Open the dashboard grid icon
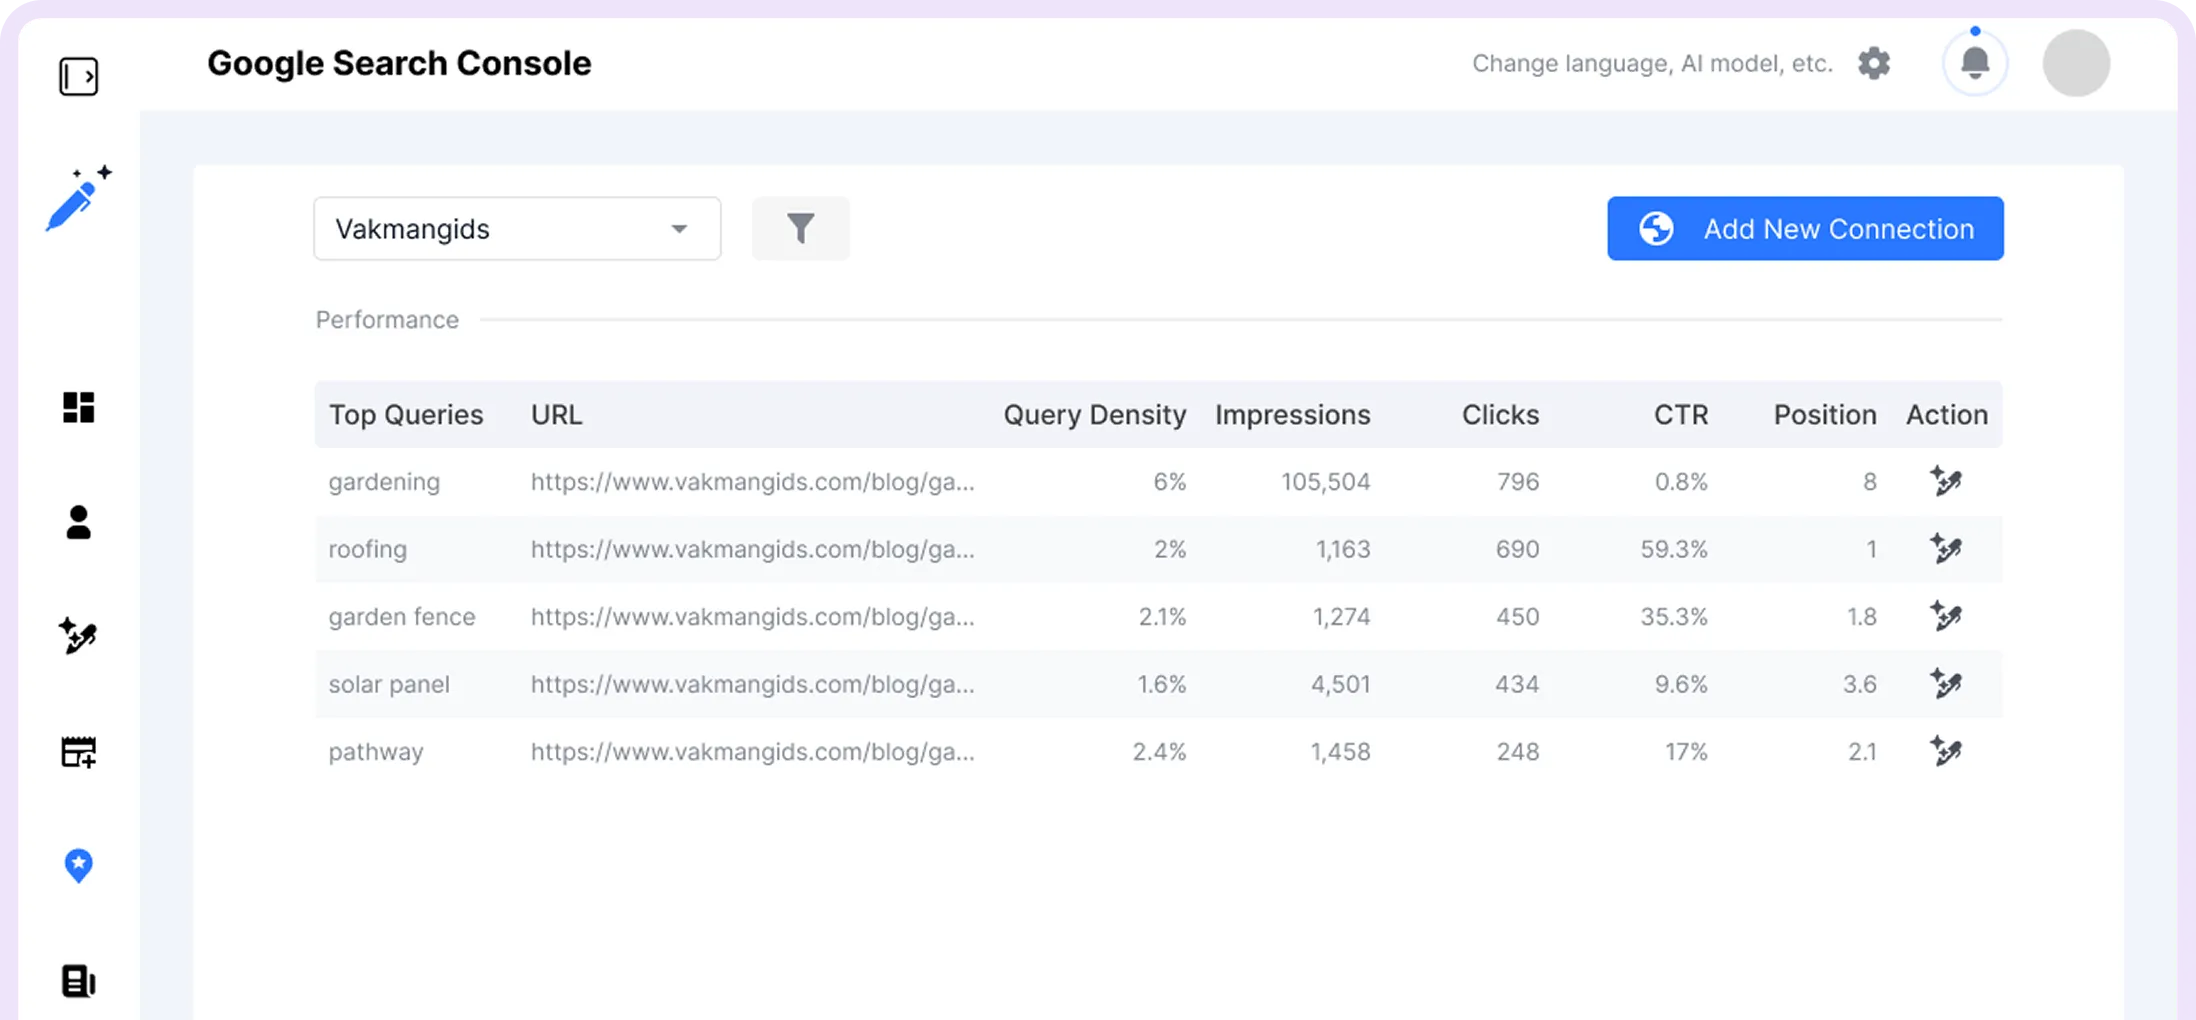2196x1020 pixels. pos(78,407)
